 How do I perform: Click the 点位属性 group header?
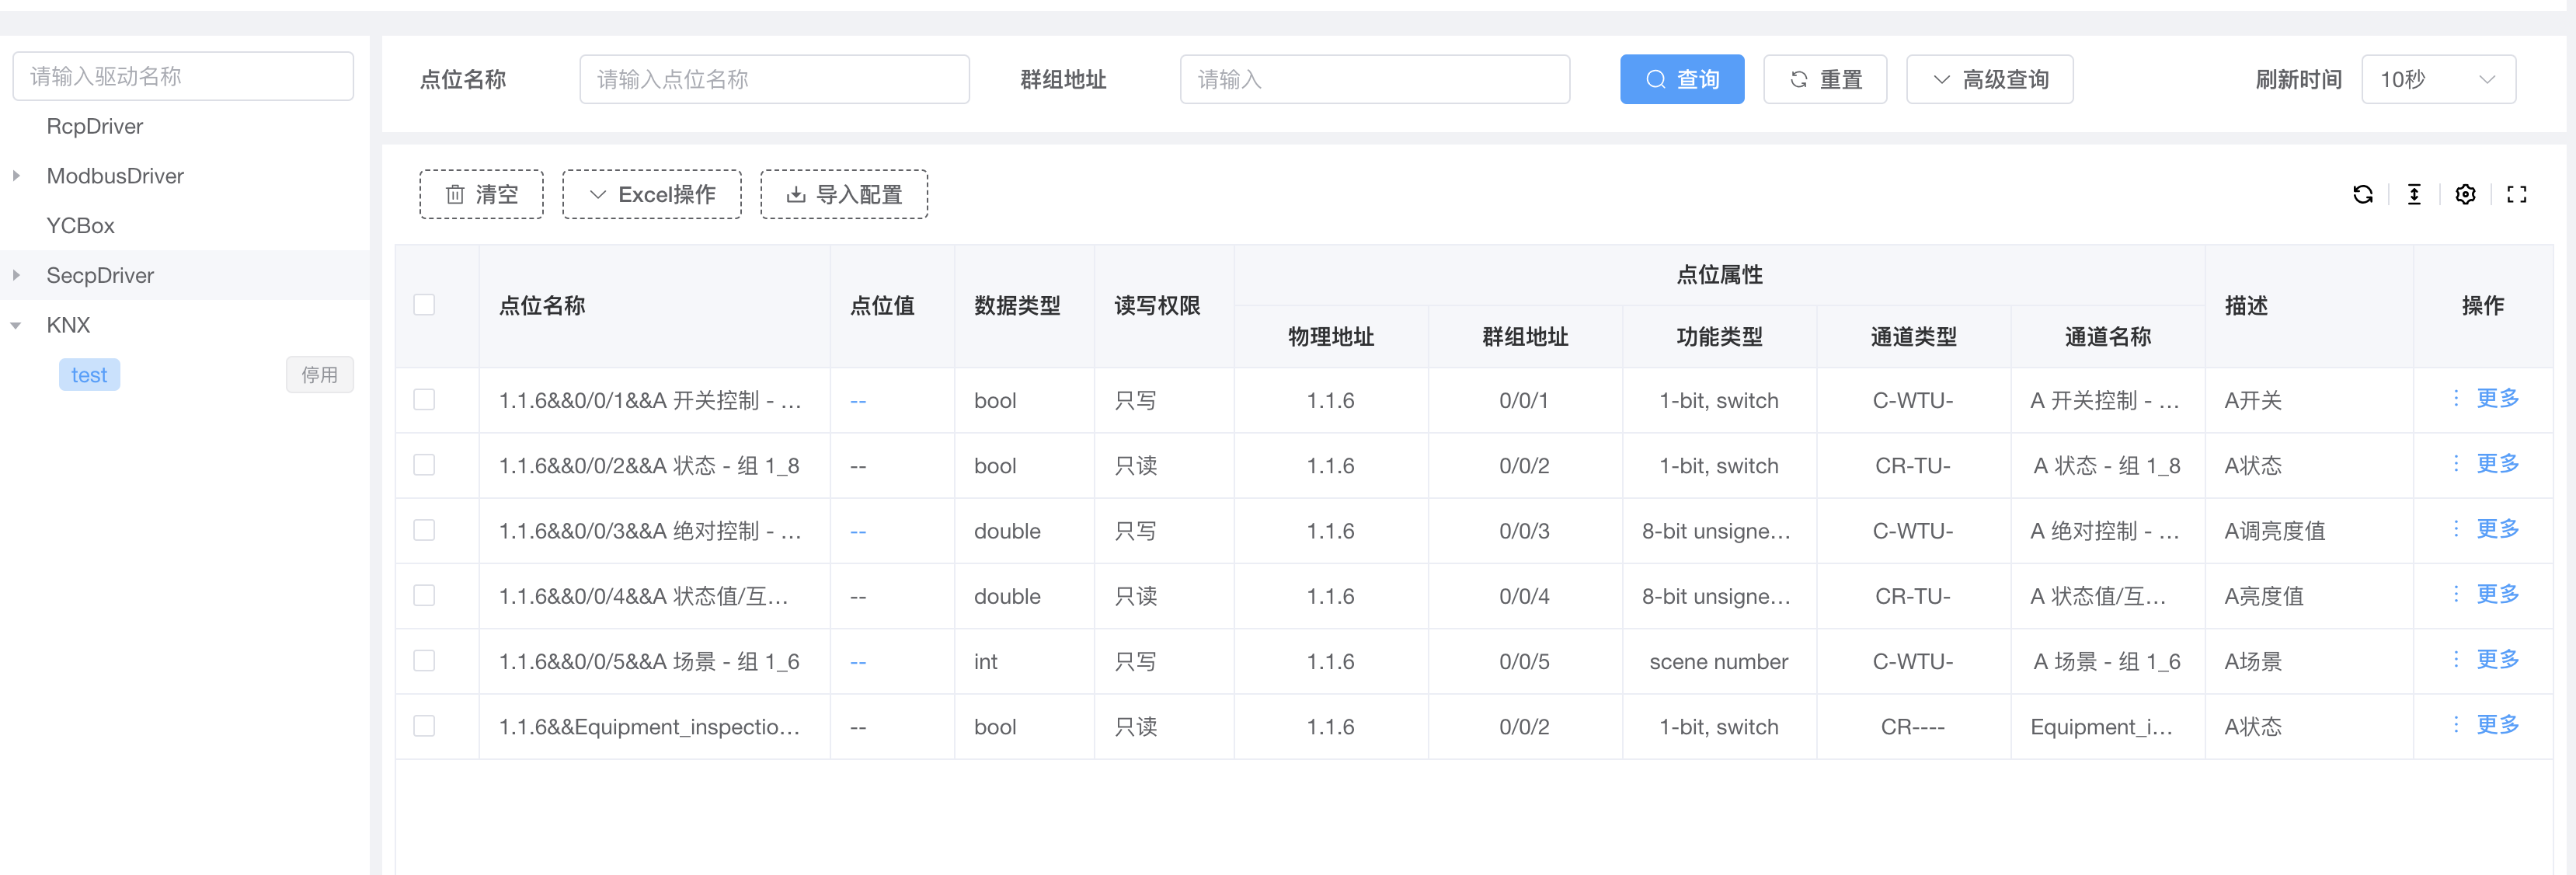coord(1719,275)
